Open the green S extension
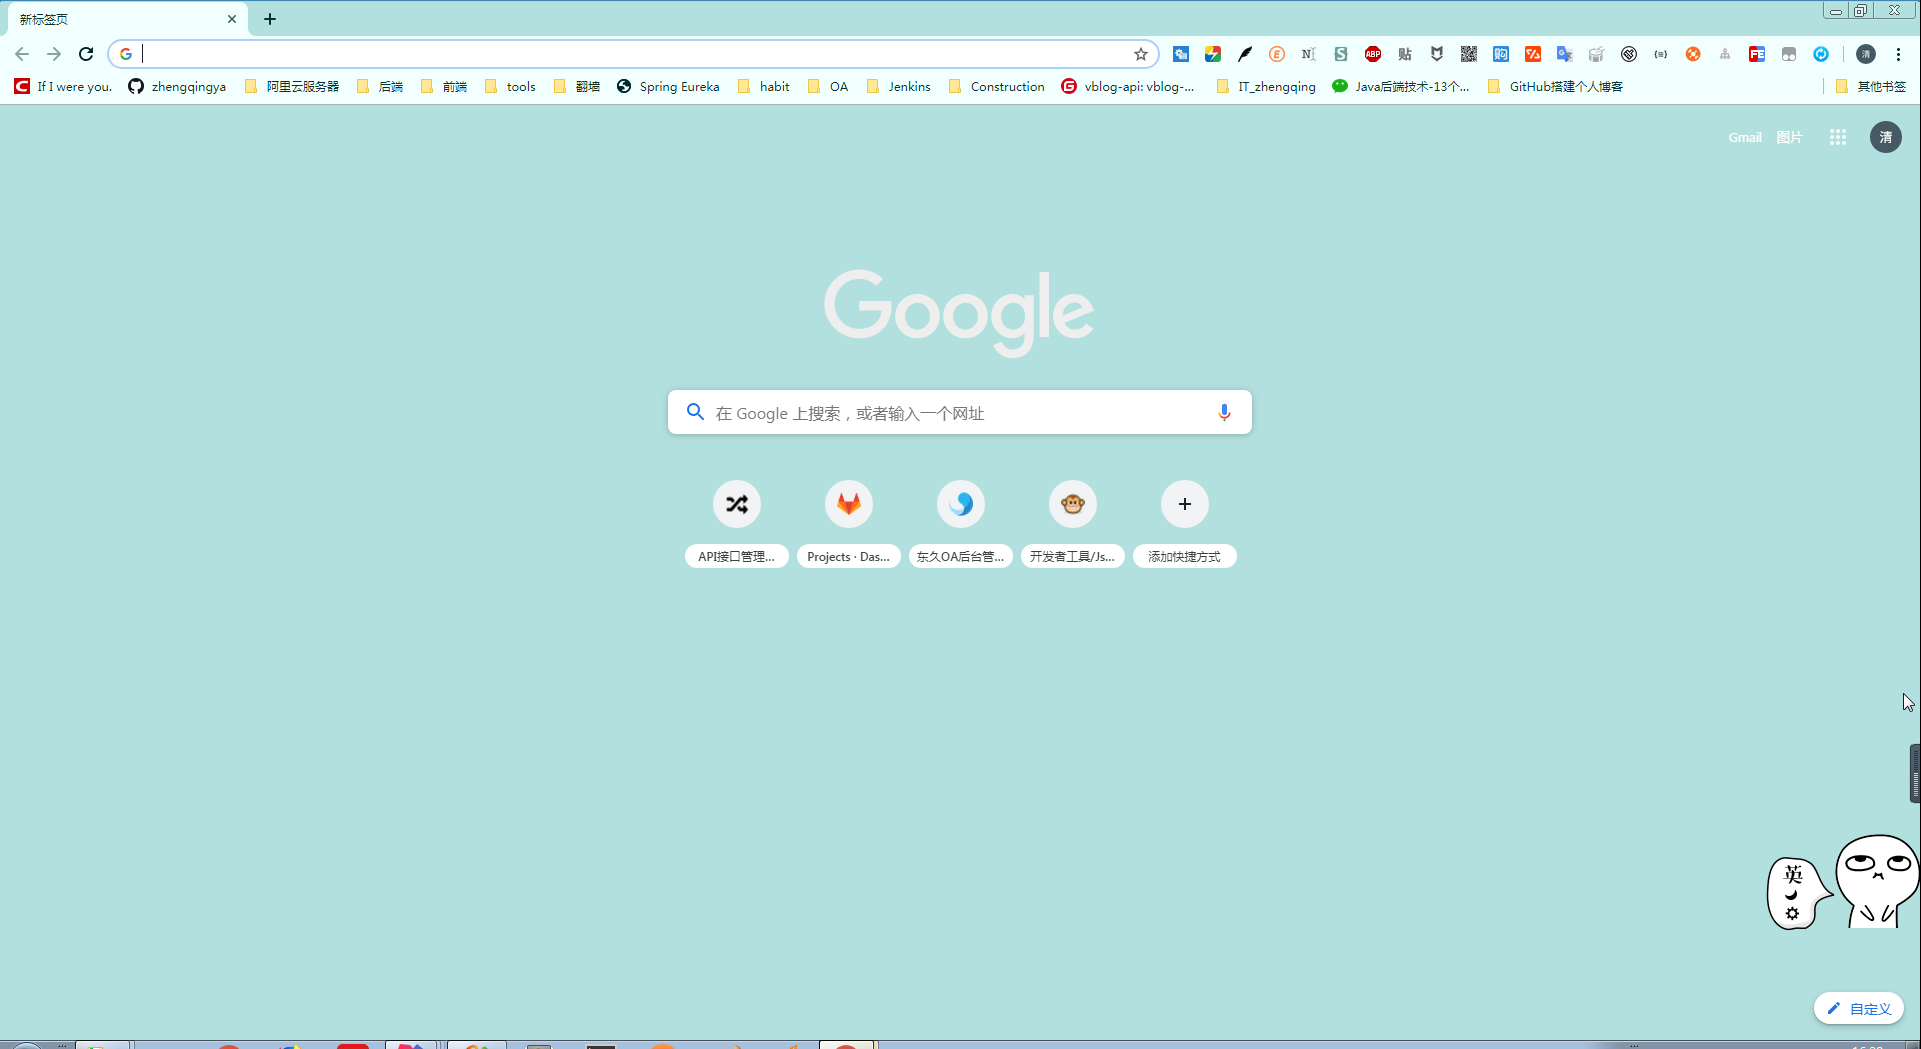 tap(1341, 54)
